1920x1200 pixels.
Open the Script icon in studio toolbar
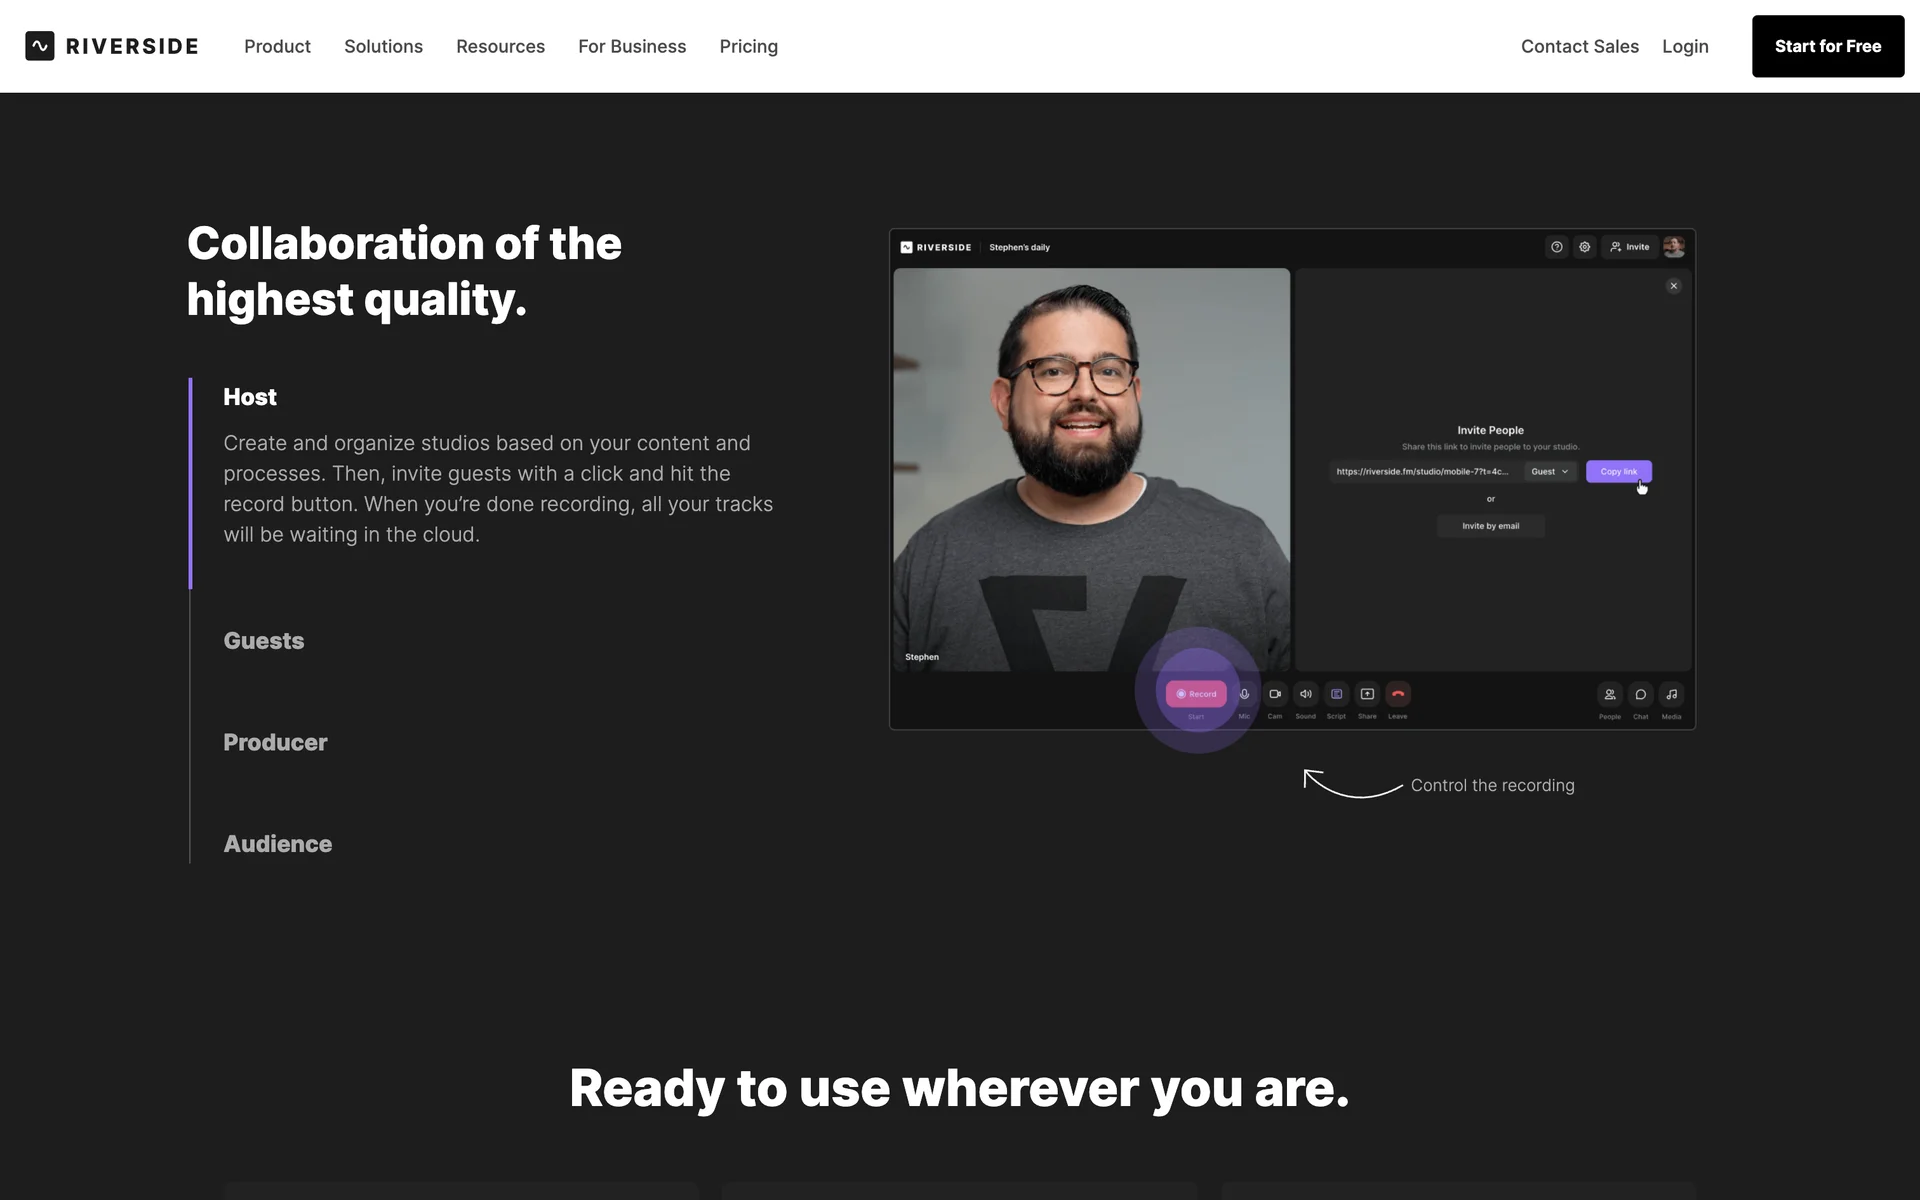(1336, 694)
